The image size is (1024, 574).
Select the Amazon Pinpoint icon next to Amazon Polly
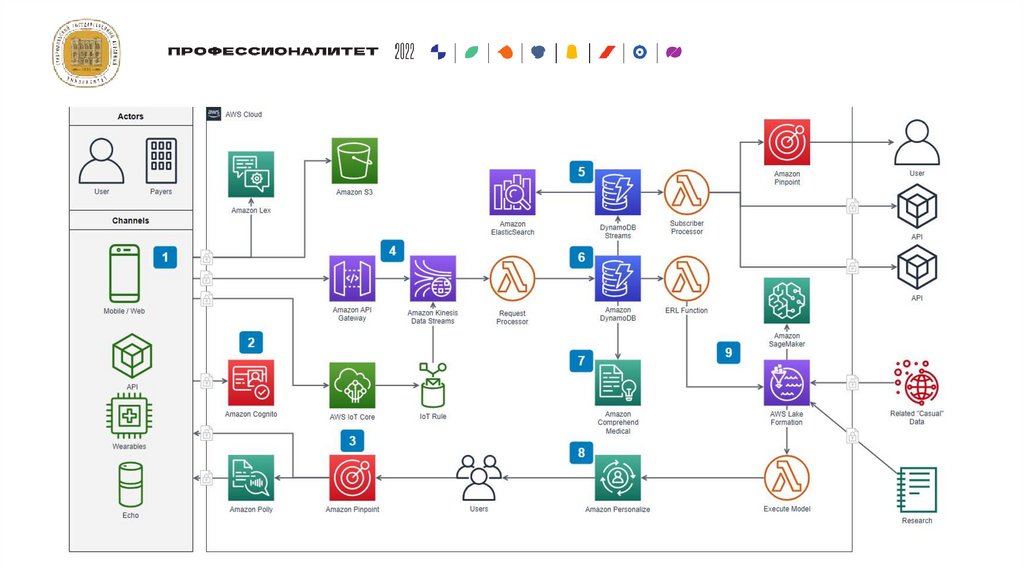coord(352,478)
